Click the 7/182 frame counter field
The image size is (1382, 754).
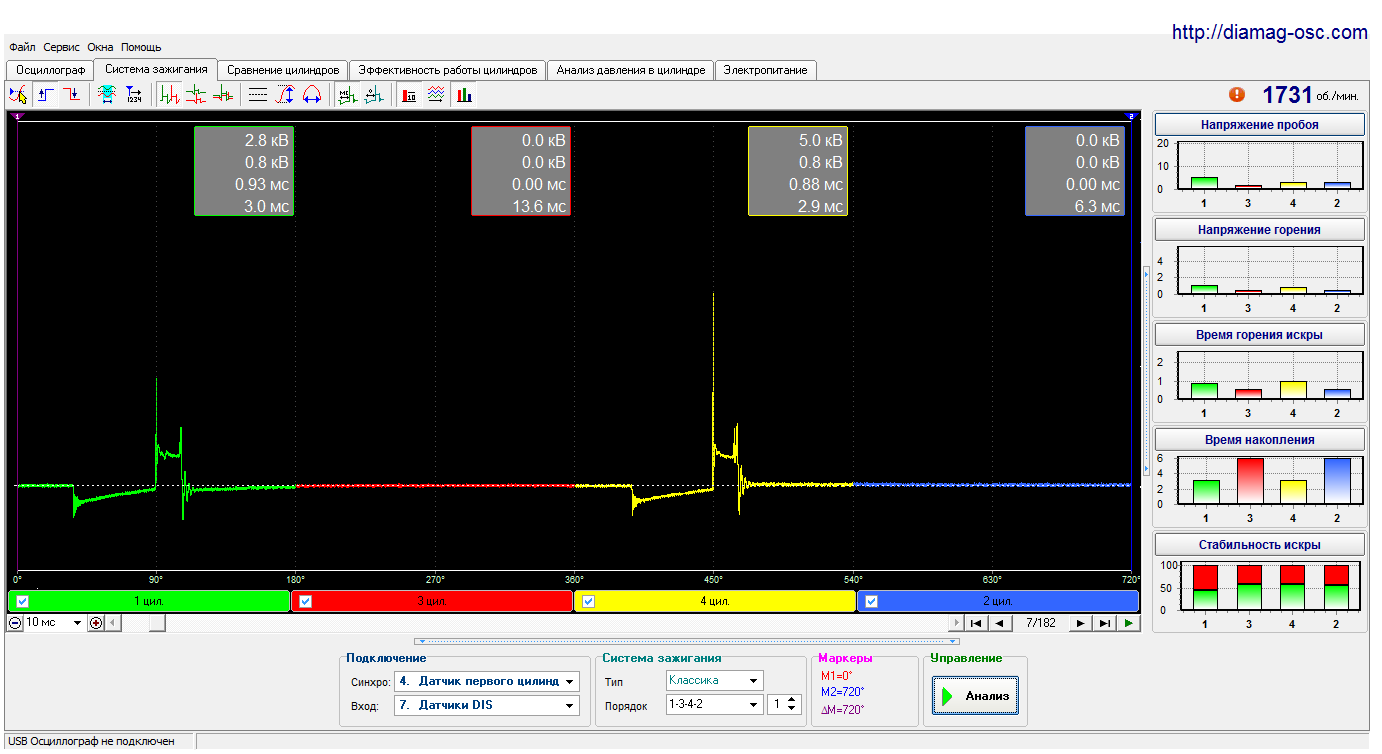tap(1040, 622)
